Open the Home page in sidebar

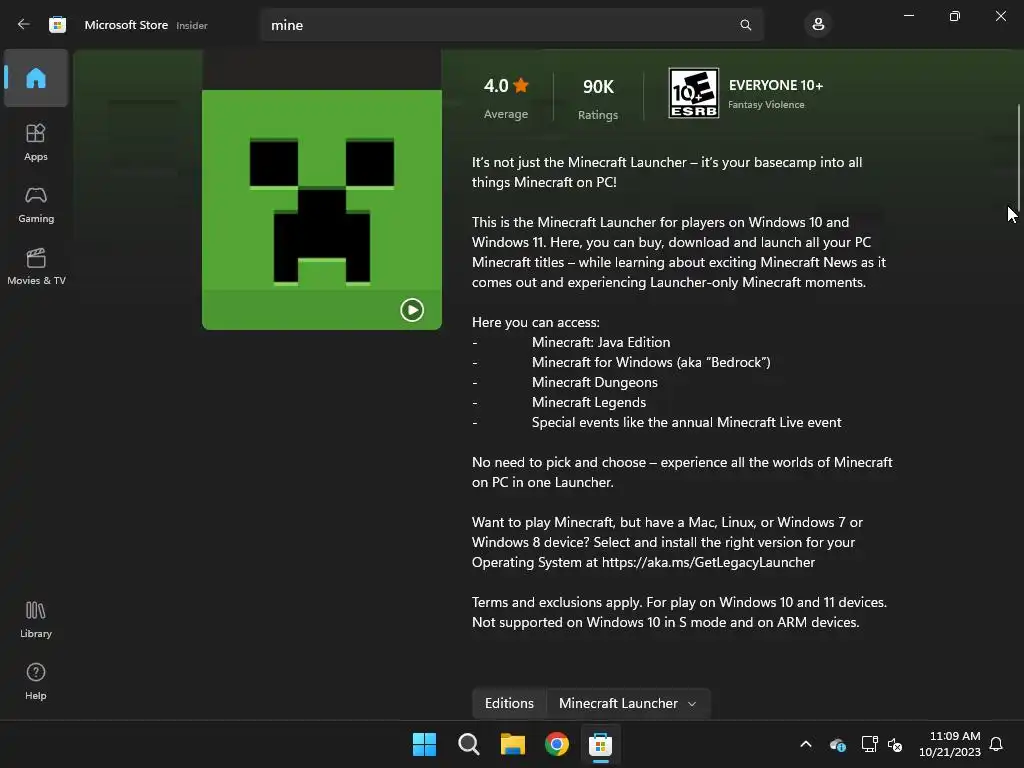click(36, 78)
